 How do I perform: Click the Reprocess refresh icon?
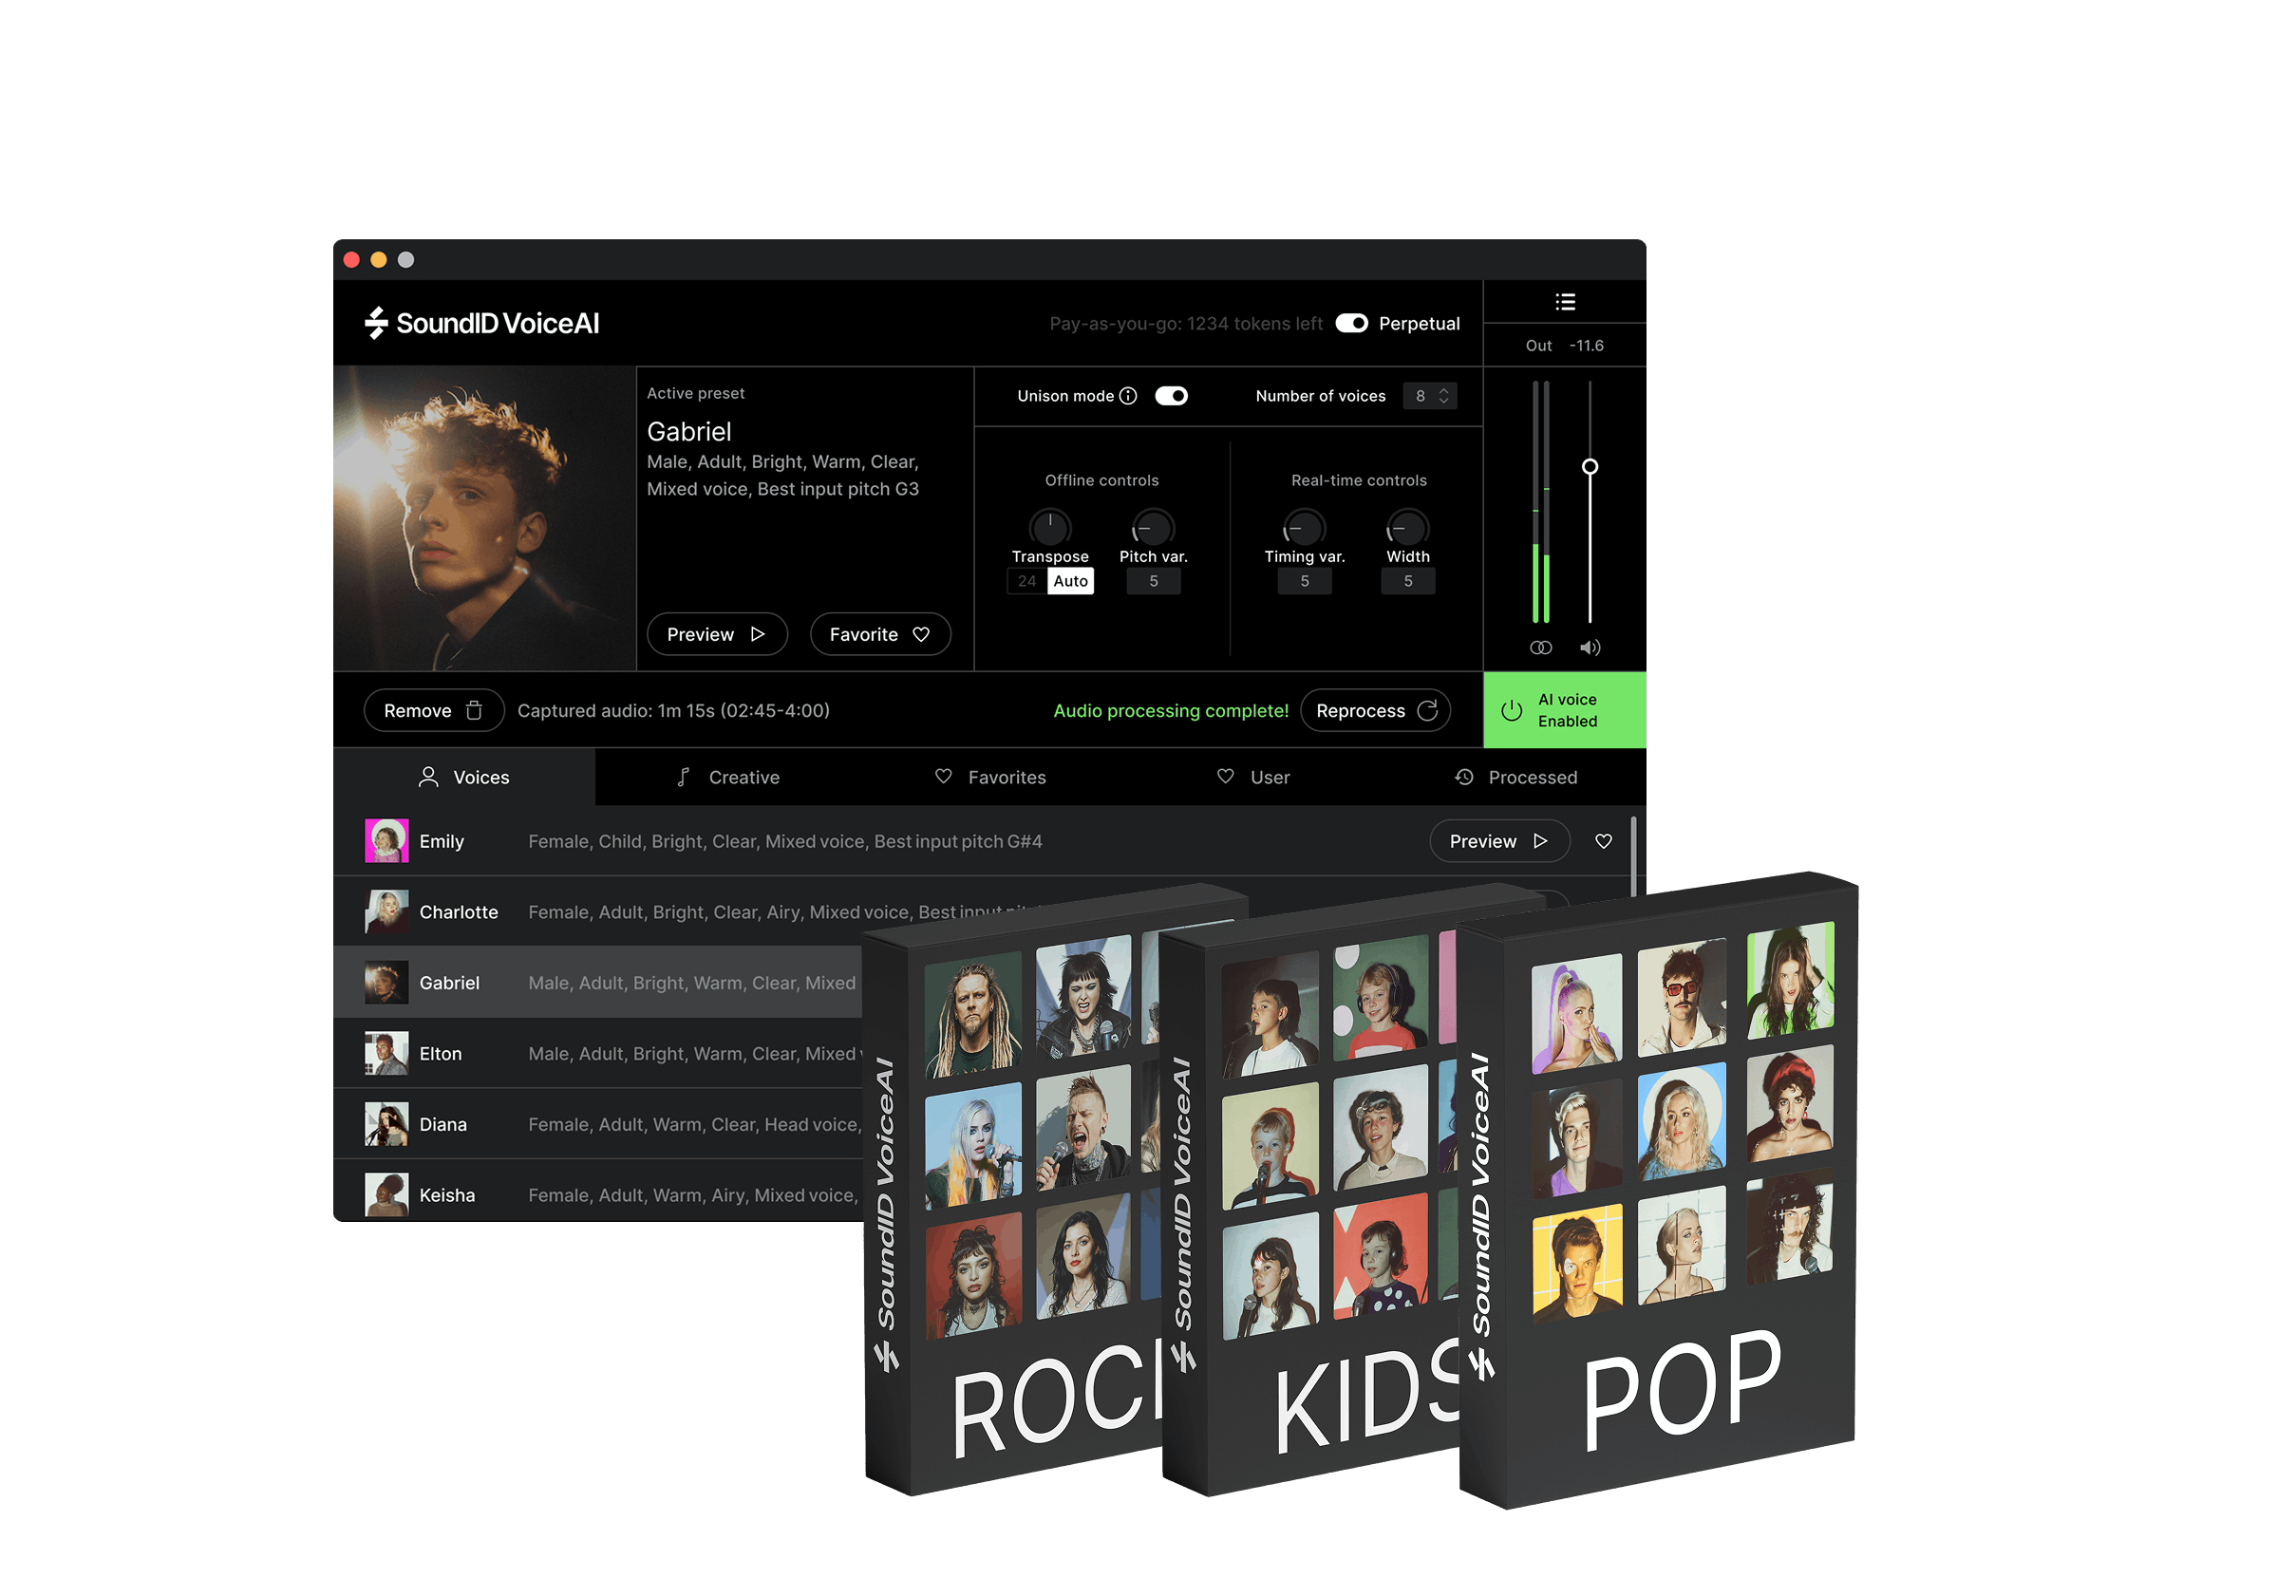1428,710
